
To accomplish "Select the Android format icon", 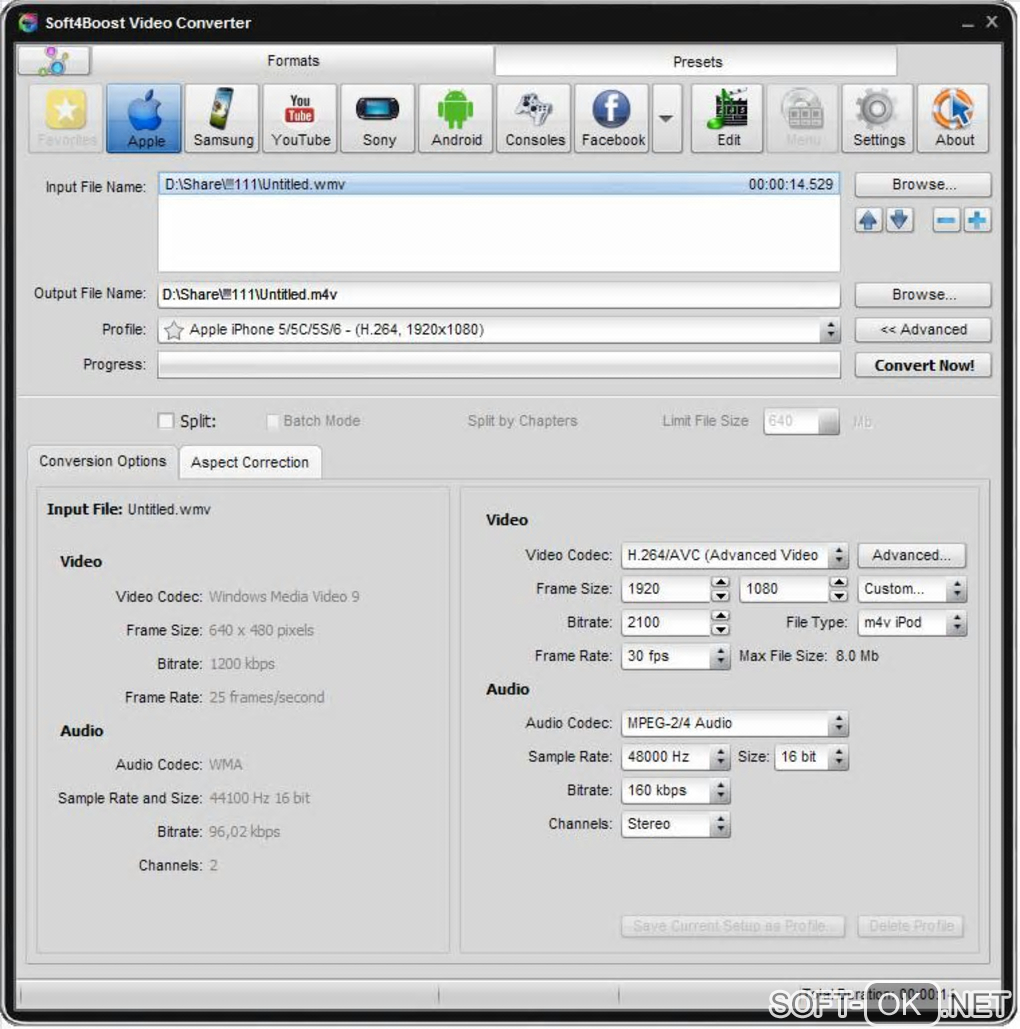I will click(456, 119).
